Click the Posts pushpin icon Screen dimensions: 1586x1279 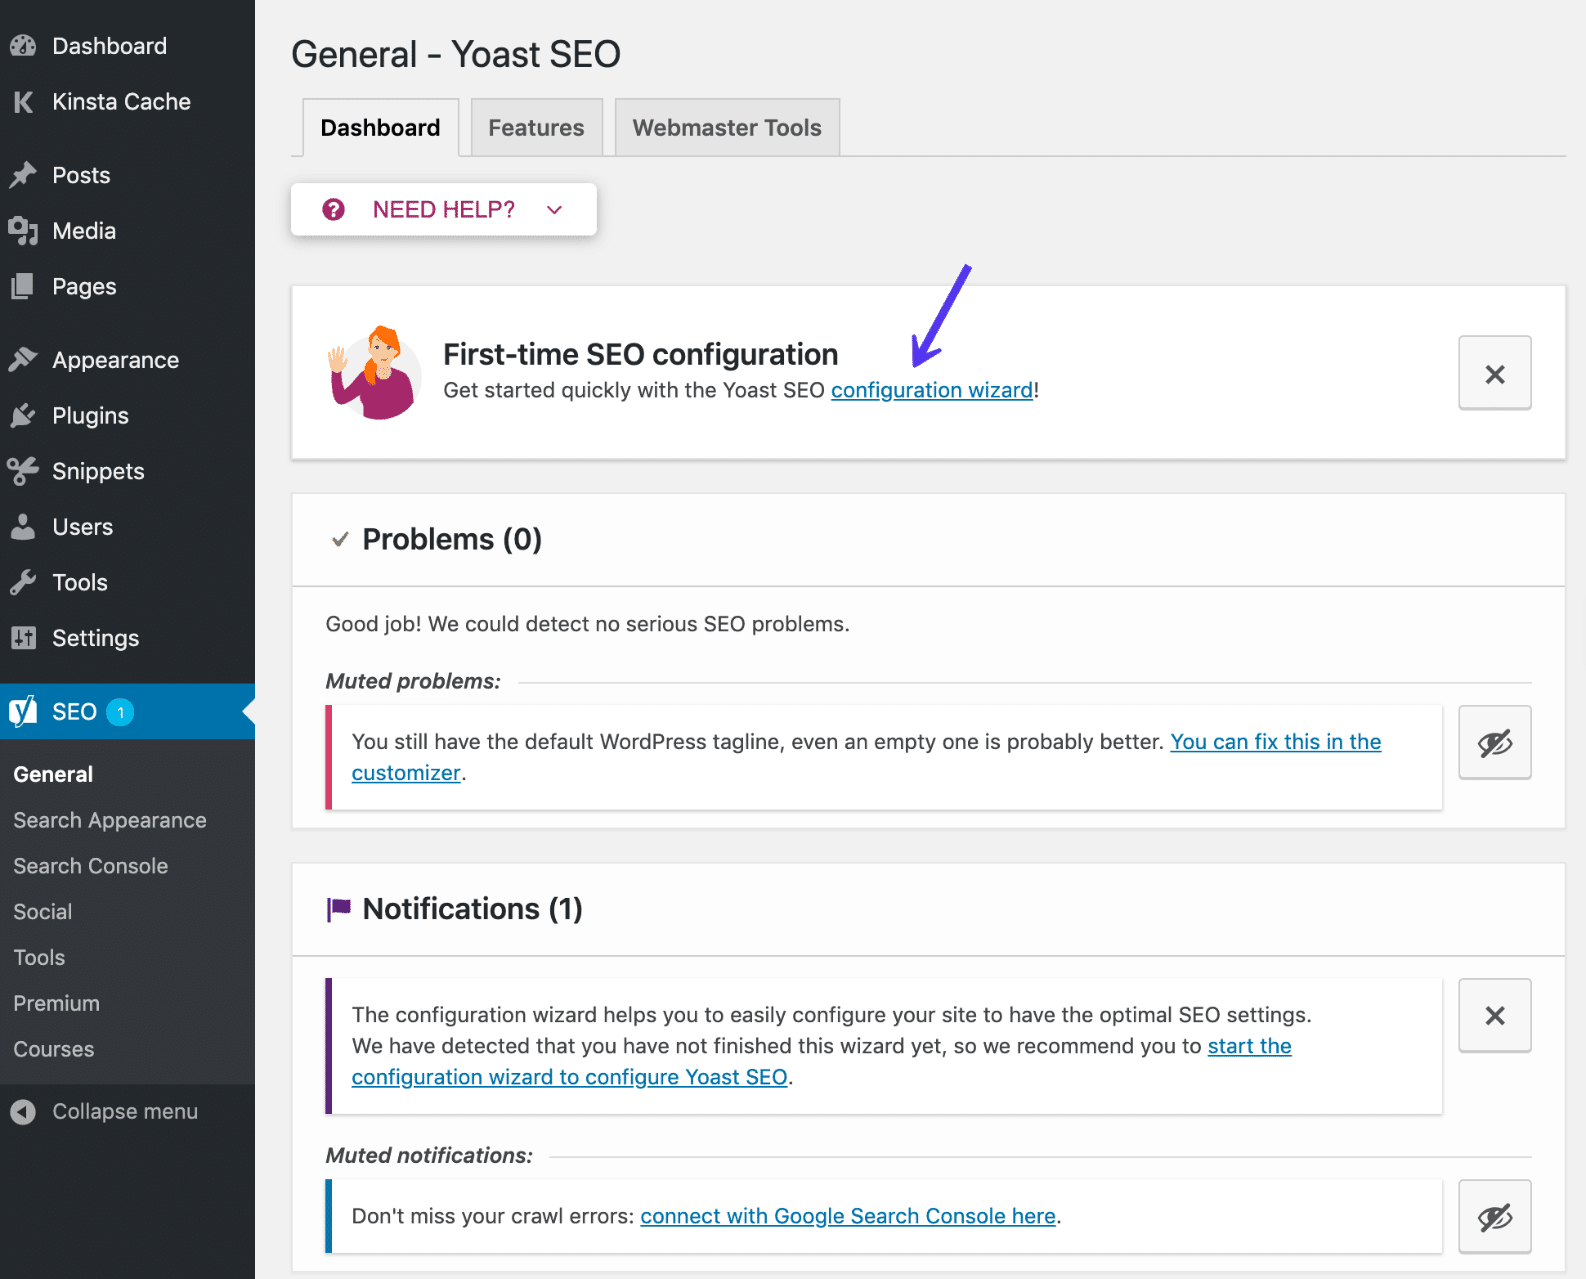point(23,175)
